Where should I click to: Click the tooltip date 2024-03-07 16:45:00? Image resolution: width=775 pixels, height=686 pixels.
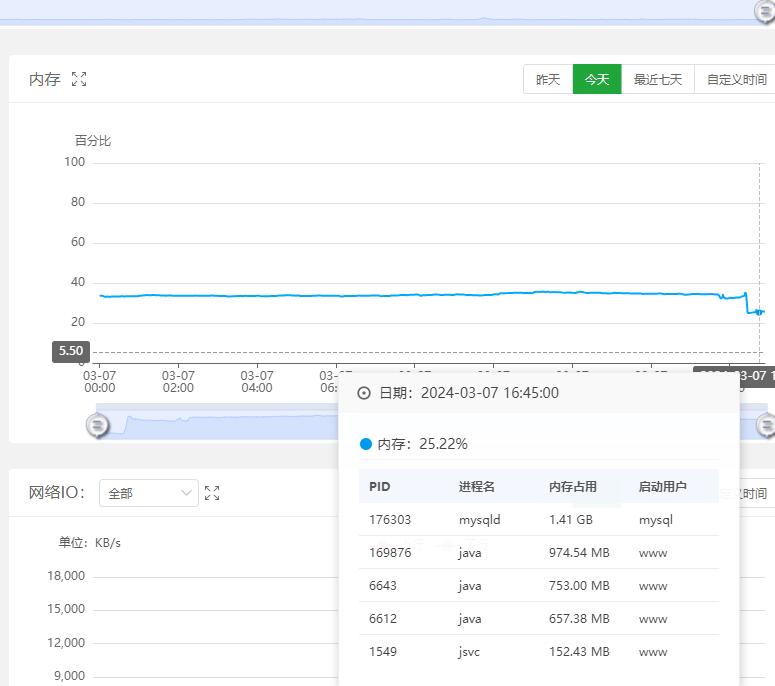489,393
